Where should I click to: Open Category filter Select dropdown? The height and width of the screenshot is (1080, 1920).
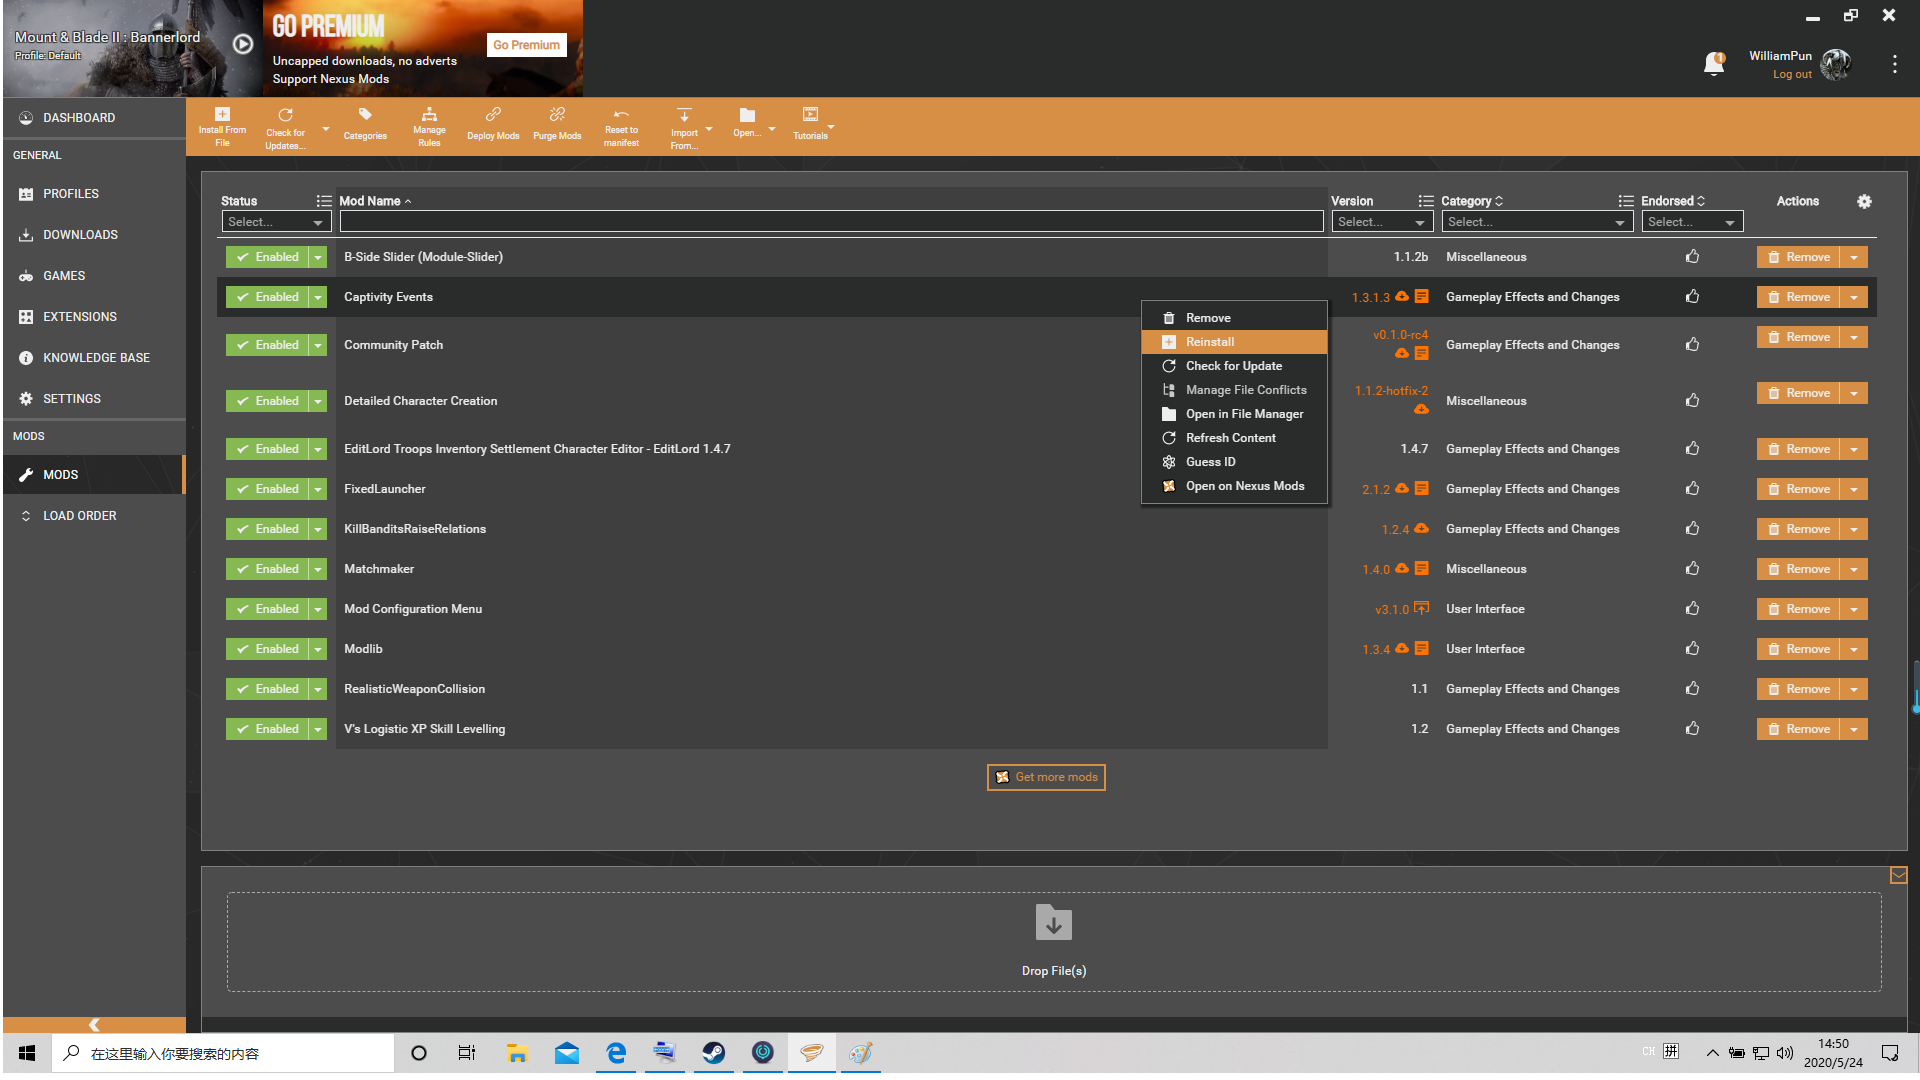(x=1537, y=222)
